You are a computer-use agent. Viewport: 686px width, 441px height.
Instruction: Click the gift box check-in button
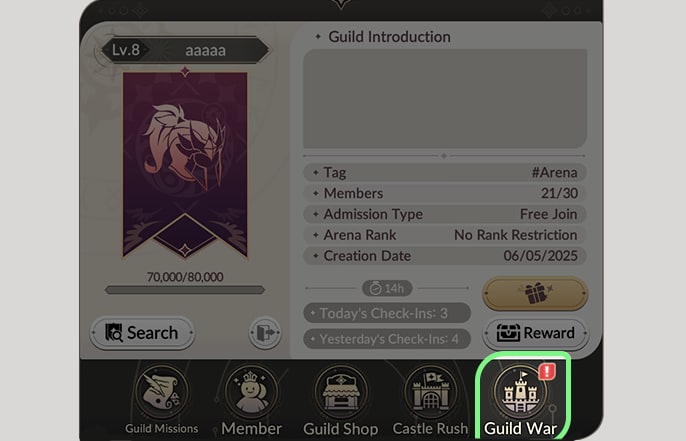click(535, 293)
